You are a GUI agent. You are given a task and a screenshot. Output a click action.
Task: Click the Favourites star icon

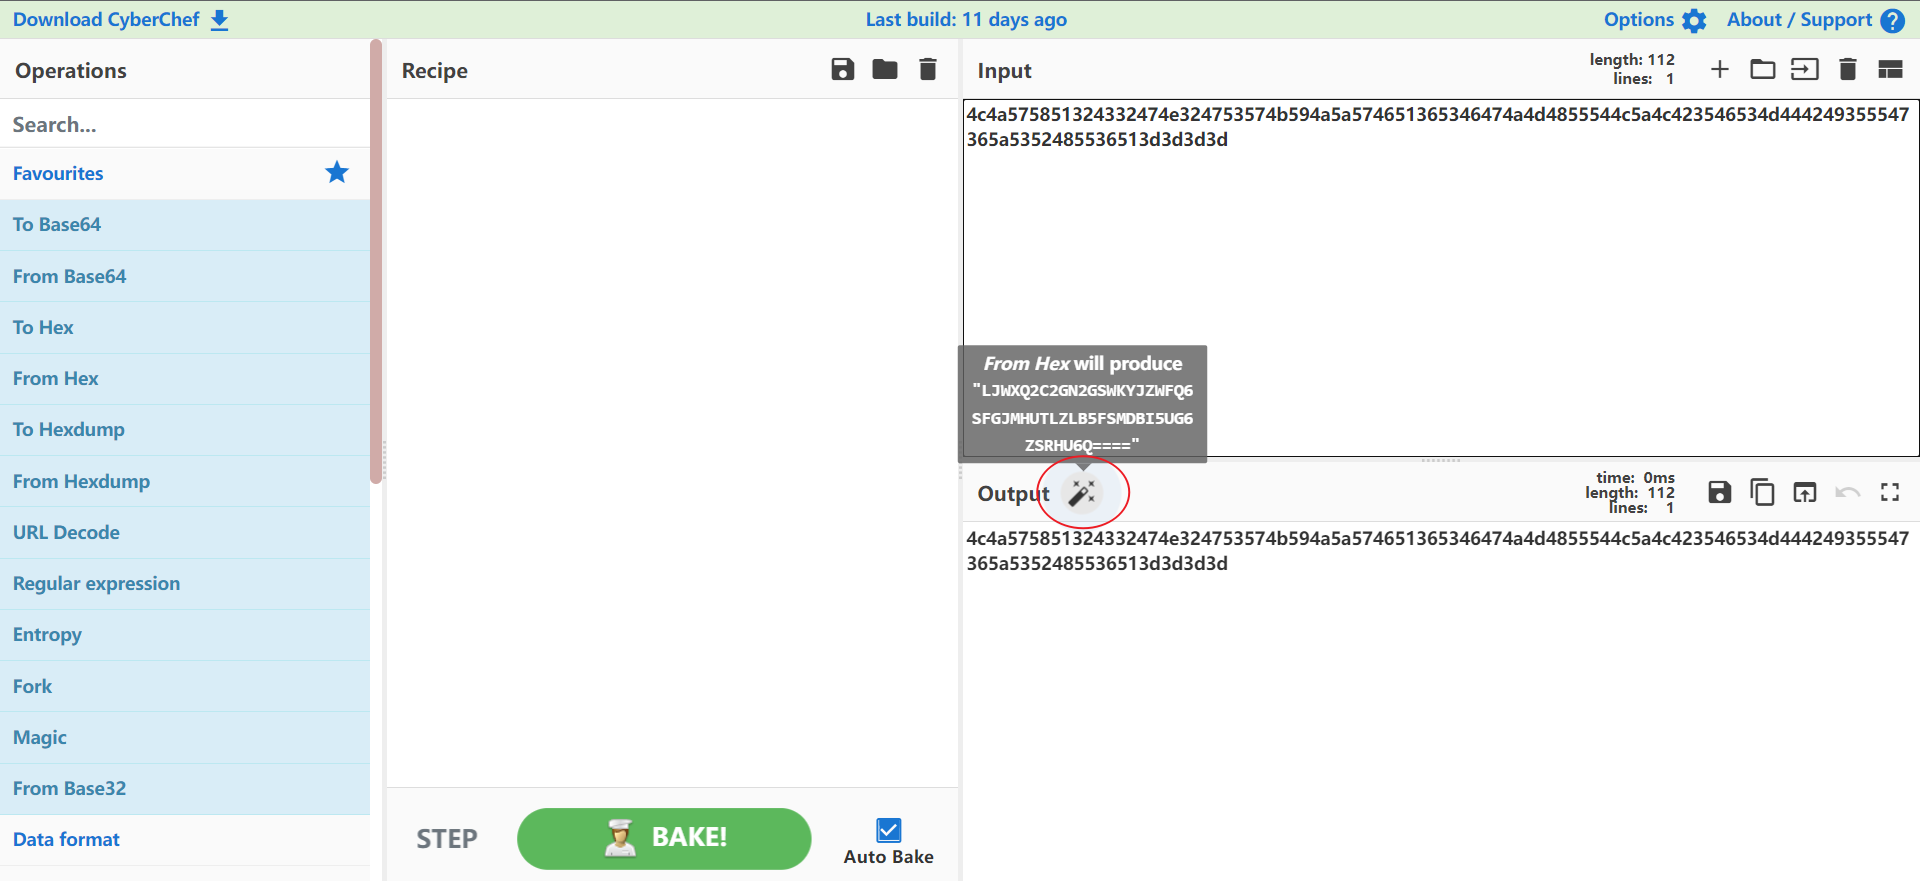tap(337, 172)
